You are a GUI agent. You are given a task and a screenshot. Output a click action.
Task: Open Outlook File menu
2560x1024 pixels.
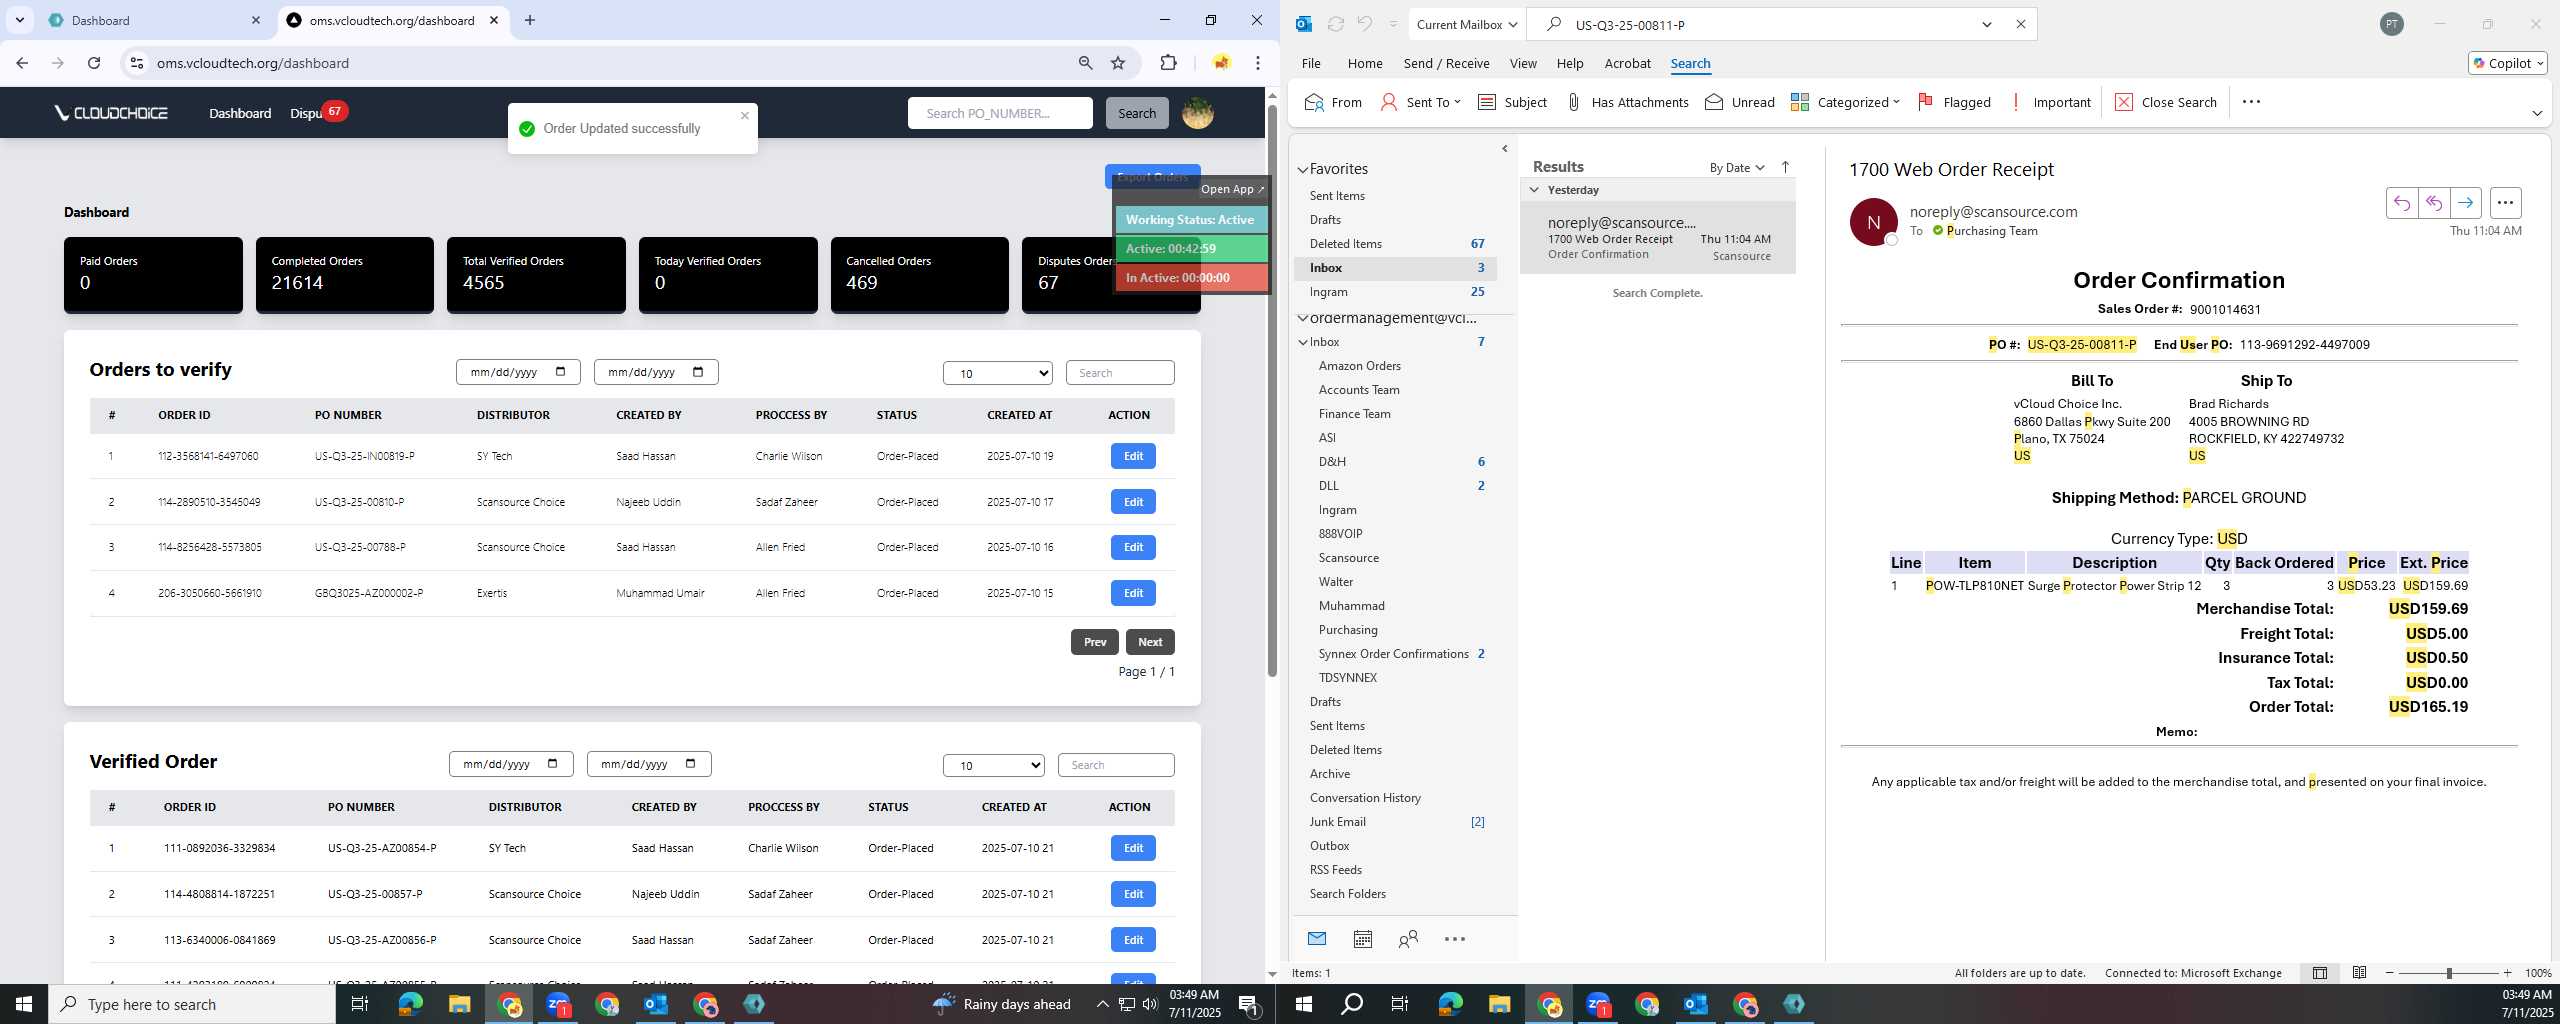pyautogui.click(x=1311, y=63)
